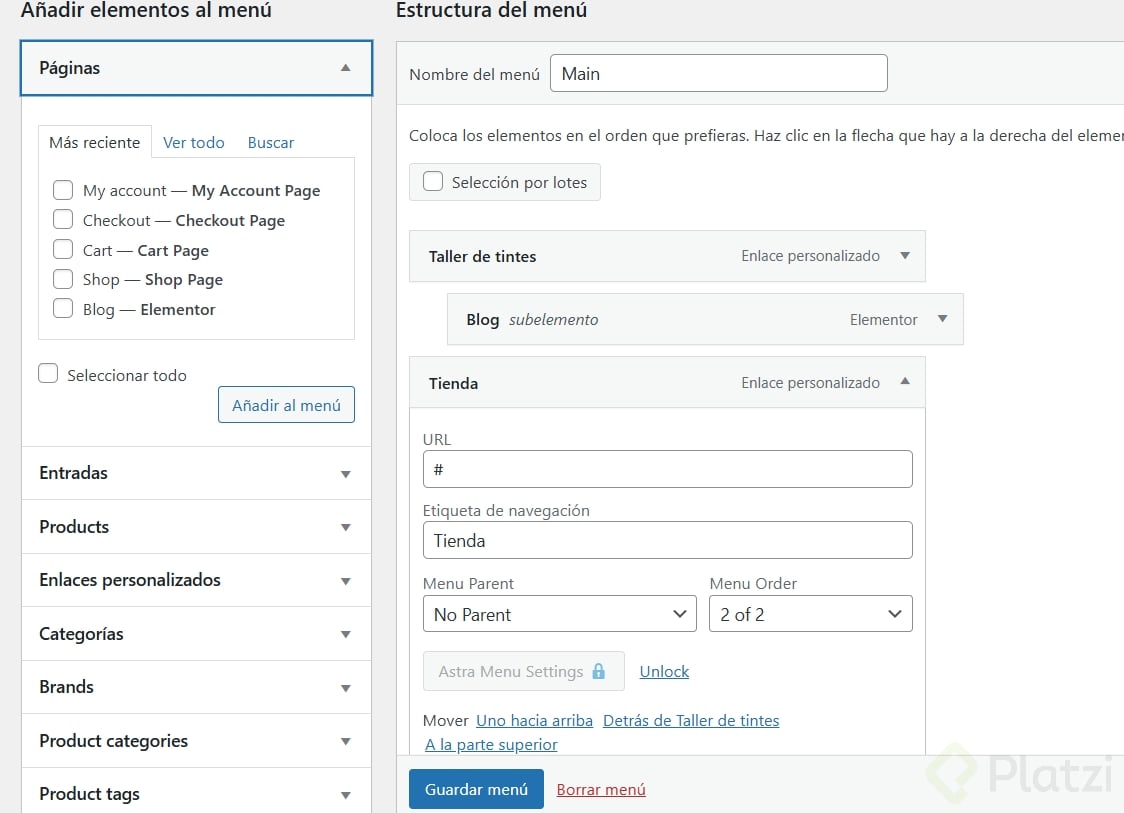
Task: Switch to the Buscar tab
Action: pos(271,142)
